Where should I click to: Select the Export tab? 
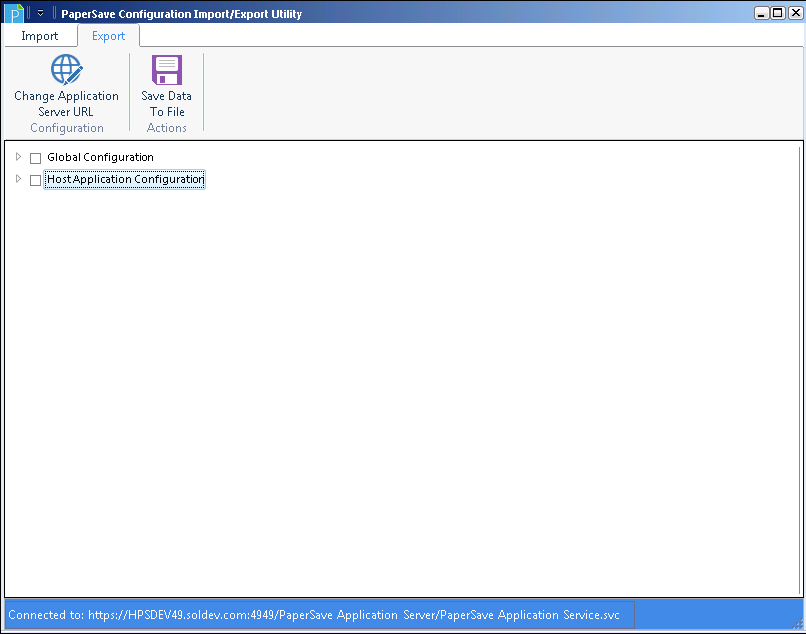click(x=108, y=36)
